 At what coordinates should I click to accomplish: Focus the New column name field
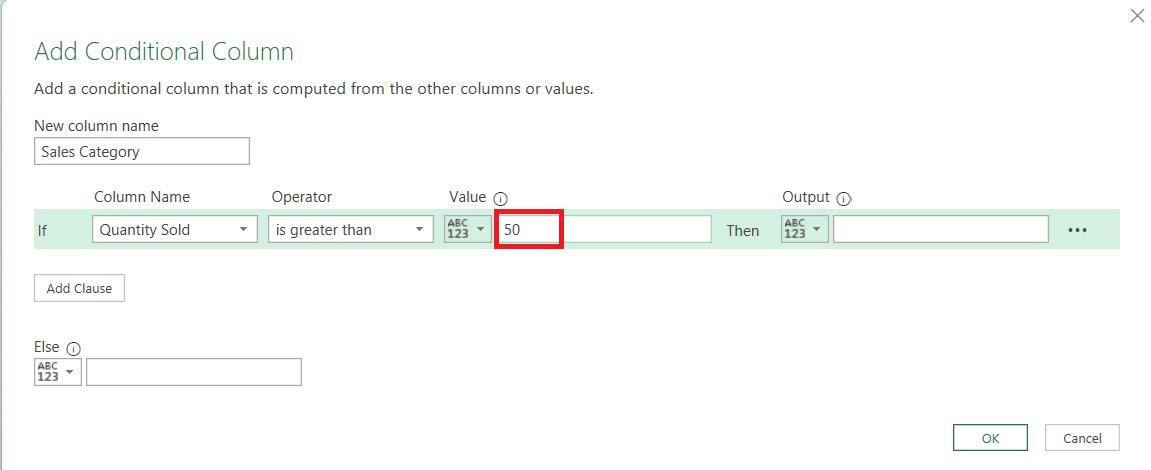tap(142, 151)
